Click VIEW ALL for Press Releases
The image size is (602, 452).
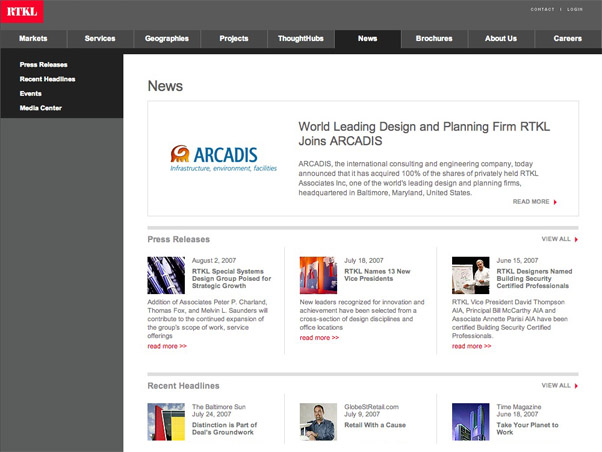(x=556, y=239)
